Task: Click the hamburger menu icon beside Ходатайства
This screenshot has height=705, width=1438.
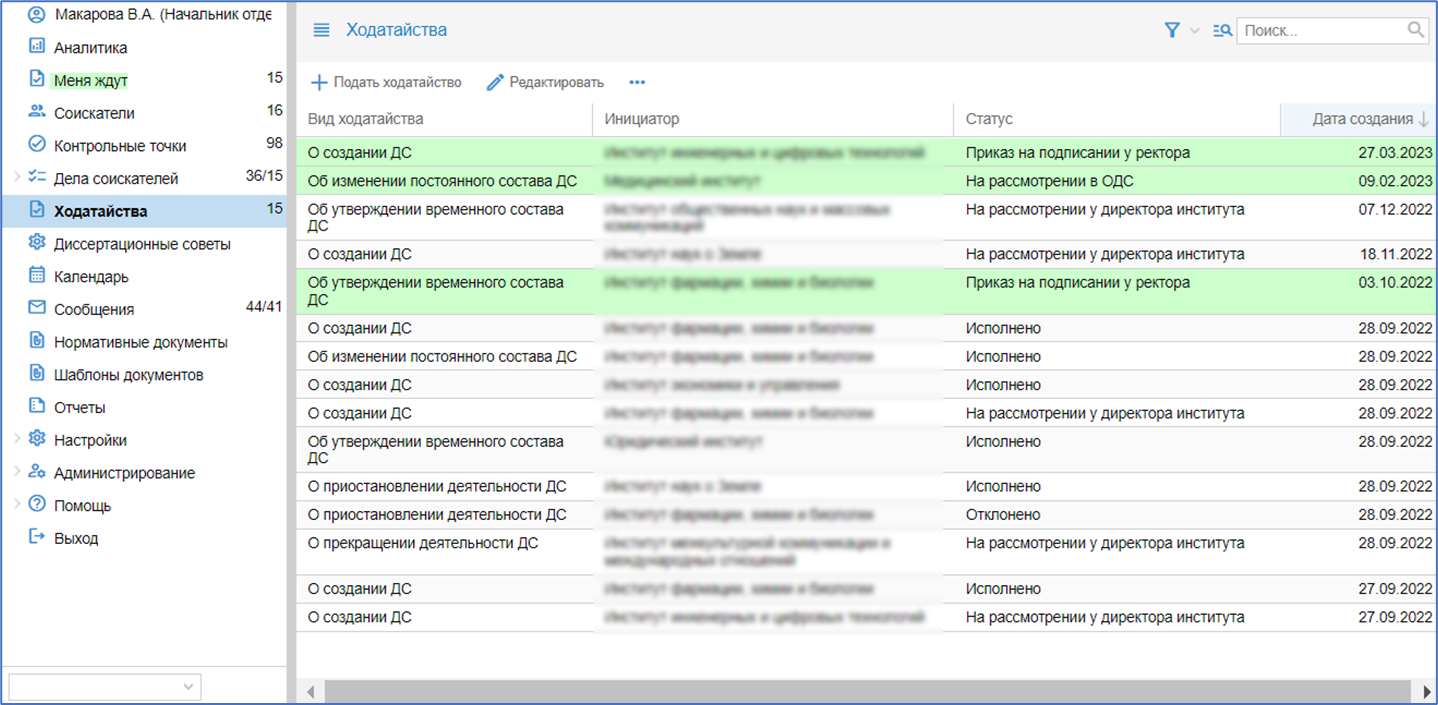Action: pyautogui.click(x=321, y=31)
